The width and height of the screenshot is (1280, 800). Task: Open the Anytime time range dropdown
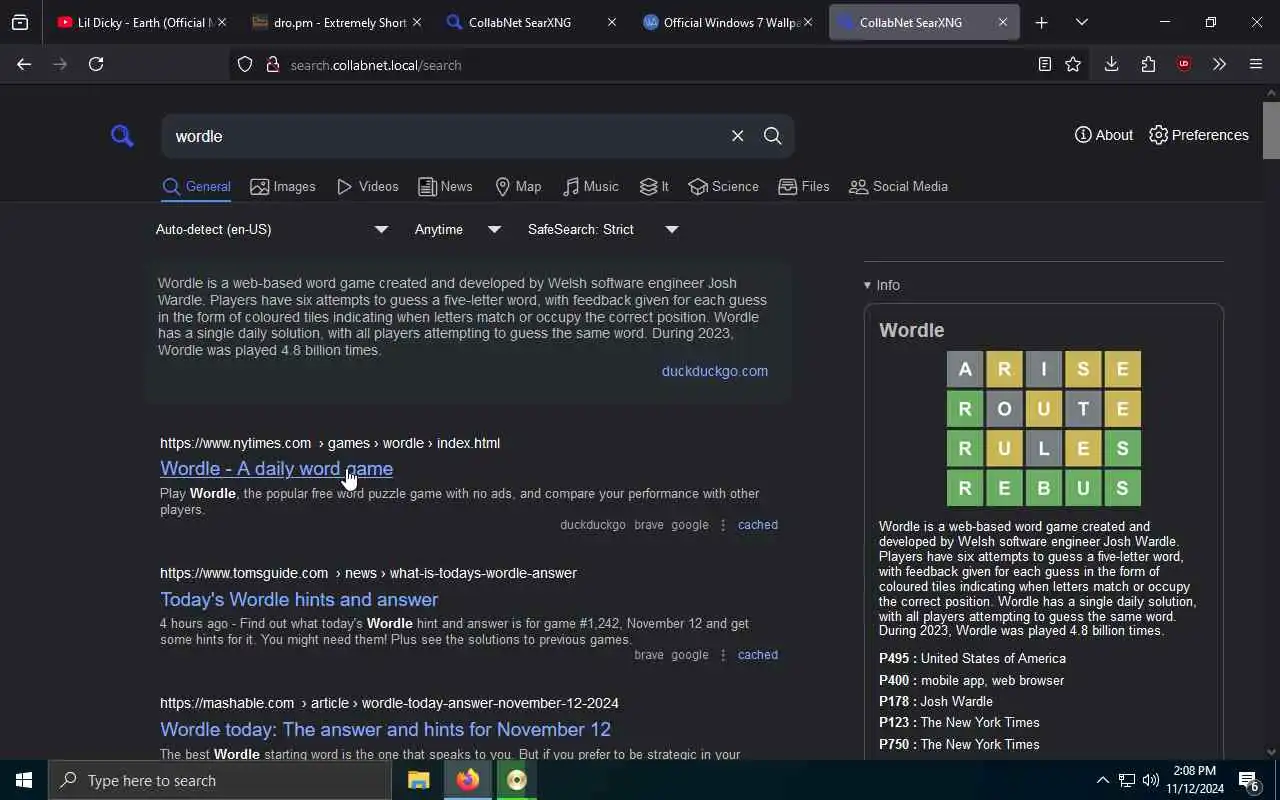pyautogui.click(x=458, y=230)
